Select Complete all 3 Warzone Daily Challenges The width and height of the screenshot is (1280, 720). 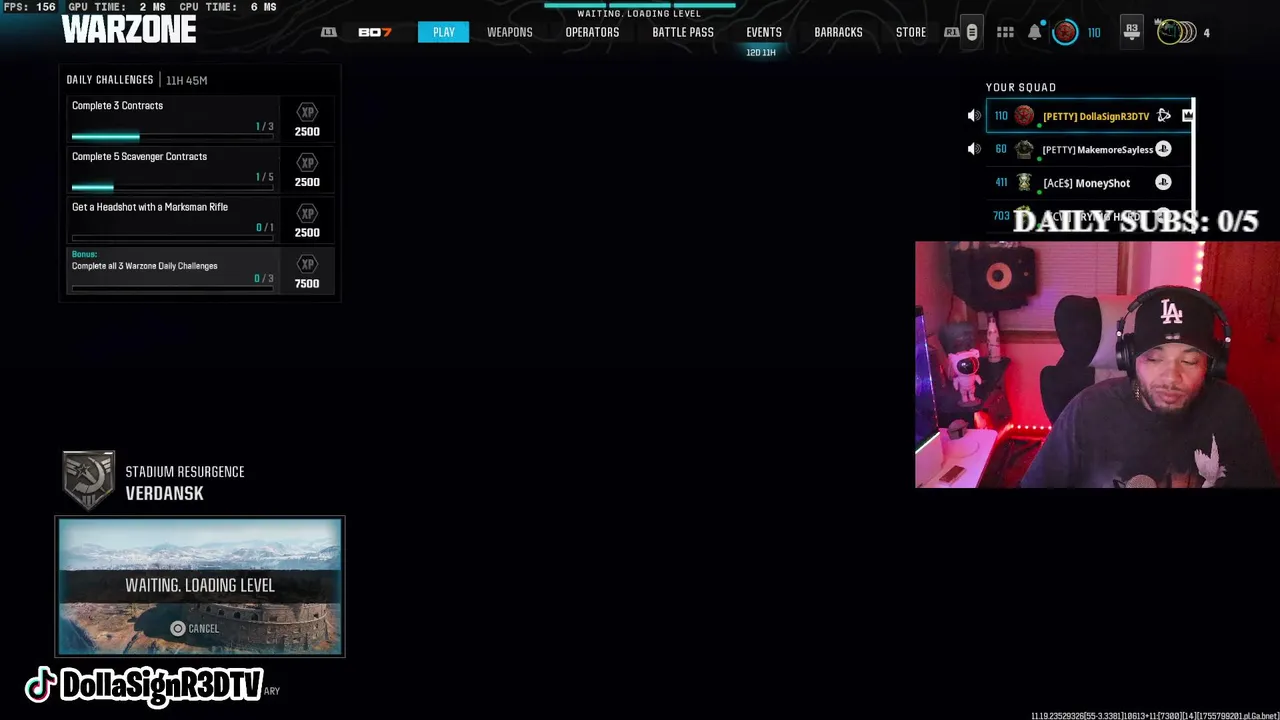pyautogui.click(x=200, y=271)
